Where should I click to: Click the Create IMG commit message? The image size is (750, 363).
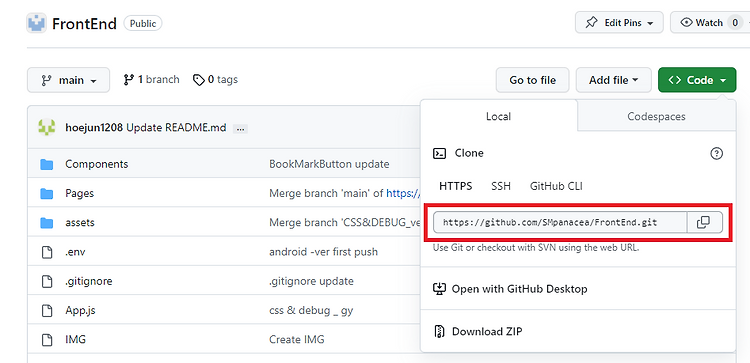(297, 340)
